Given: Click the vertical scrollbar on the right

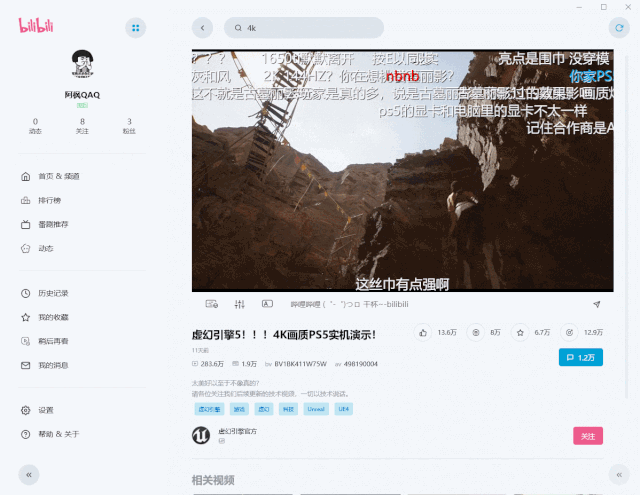Looking at the screenshot, I should point(626,226).
